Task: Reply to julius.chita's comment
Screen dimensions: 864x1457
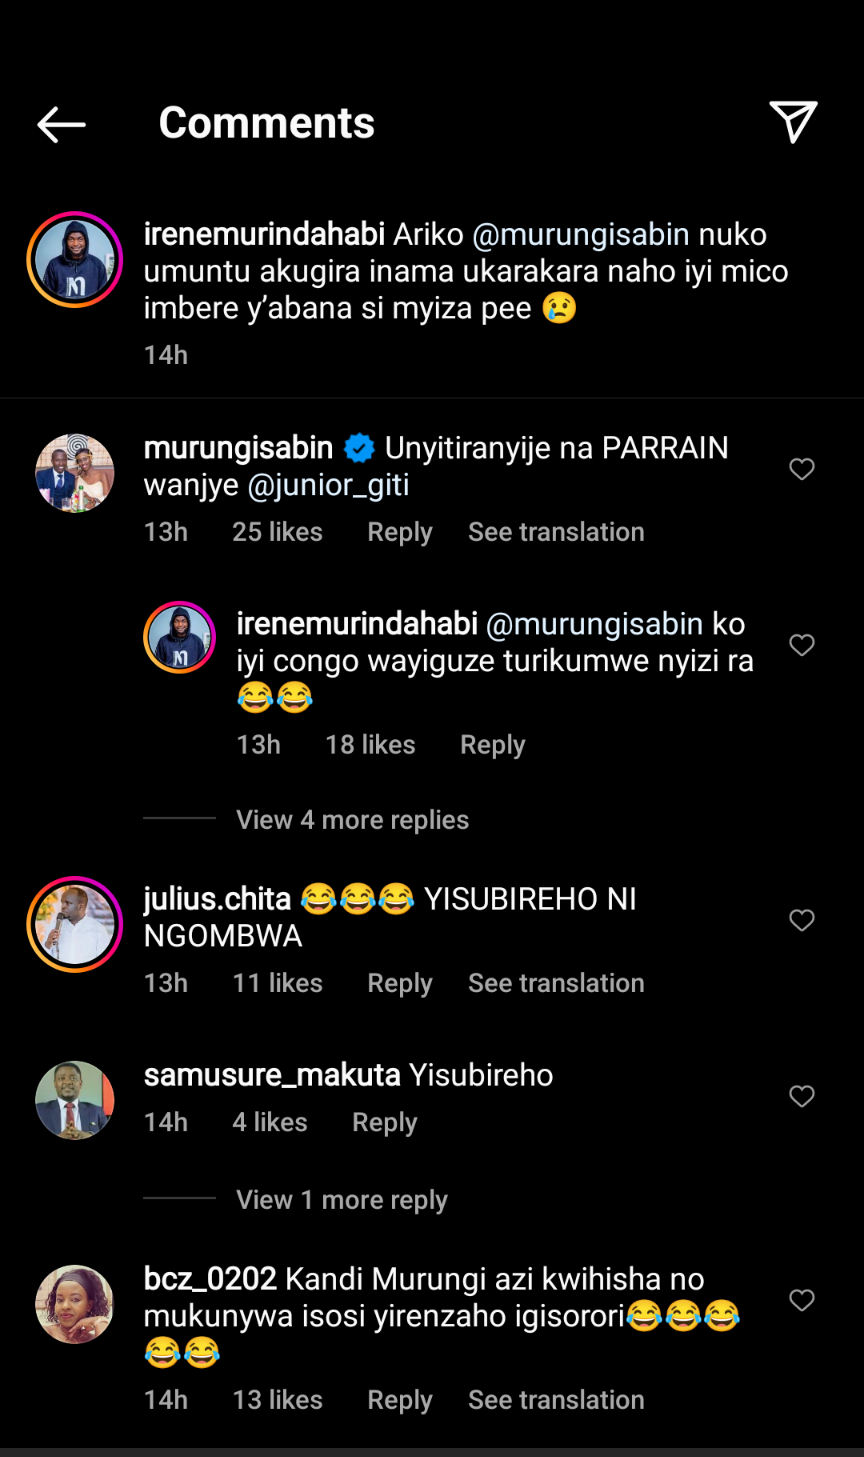Action: tap(400, 983)
